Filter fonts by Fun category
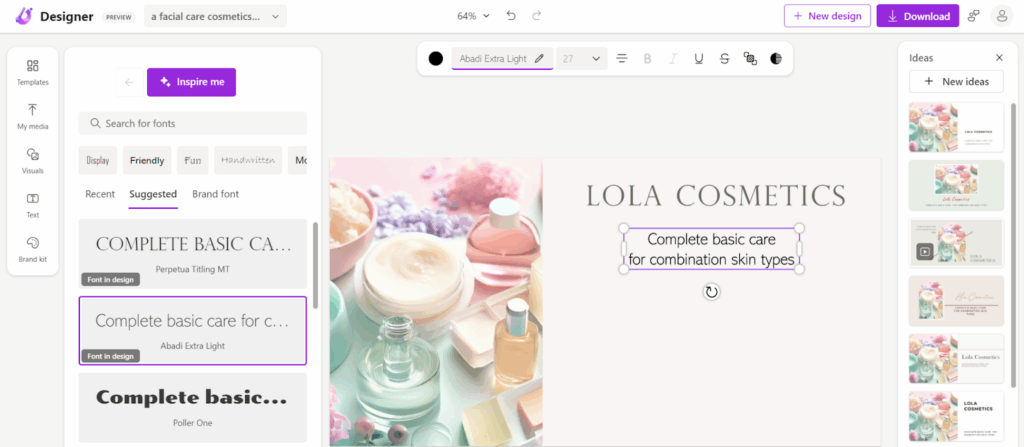 tap(193, 160)
